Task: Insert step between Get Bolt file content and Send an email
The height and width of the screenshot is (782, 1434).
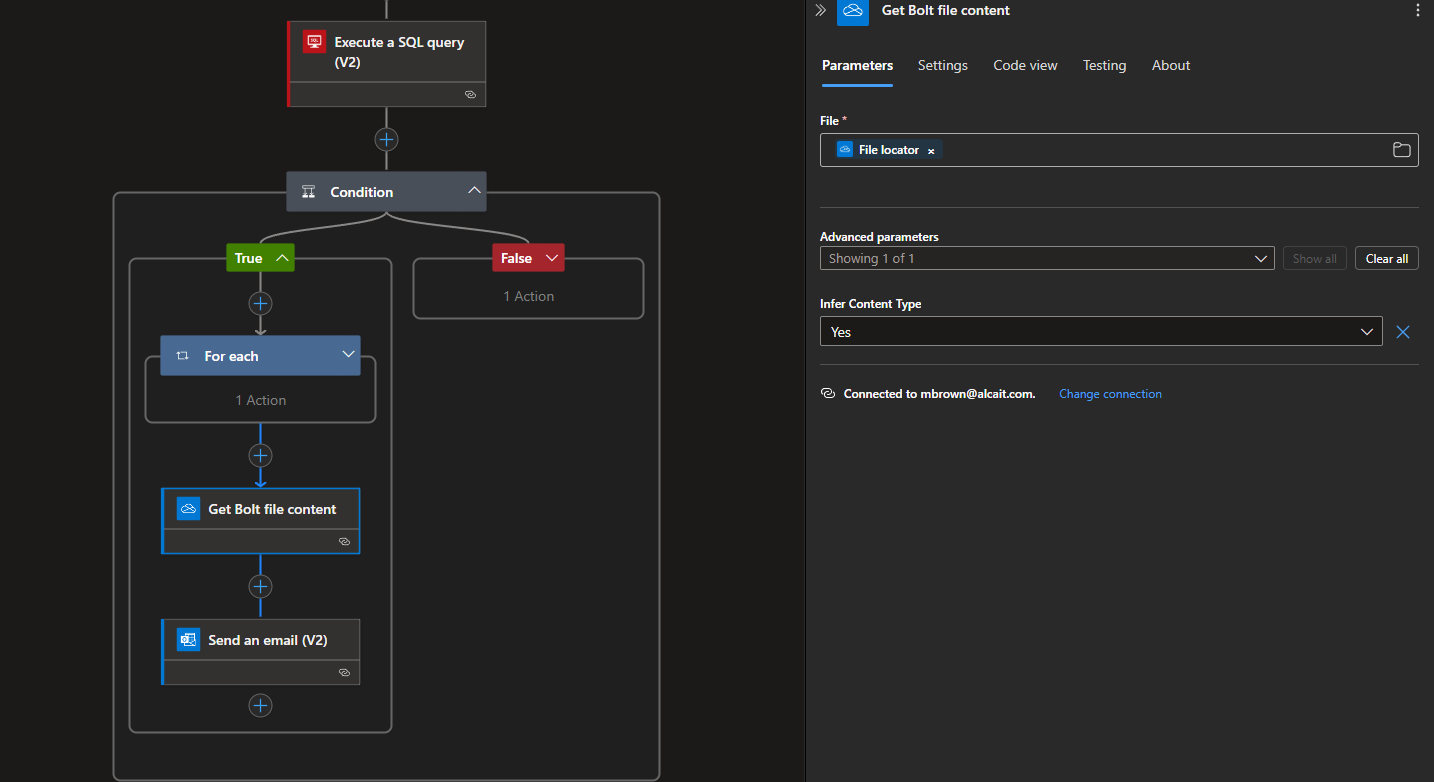Action: 261,586
